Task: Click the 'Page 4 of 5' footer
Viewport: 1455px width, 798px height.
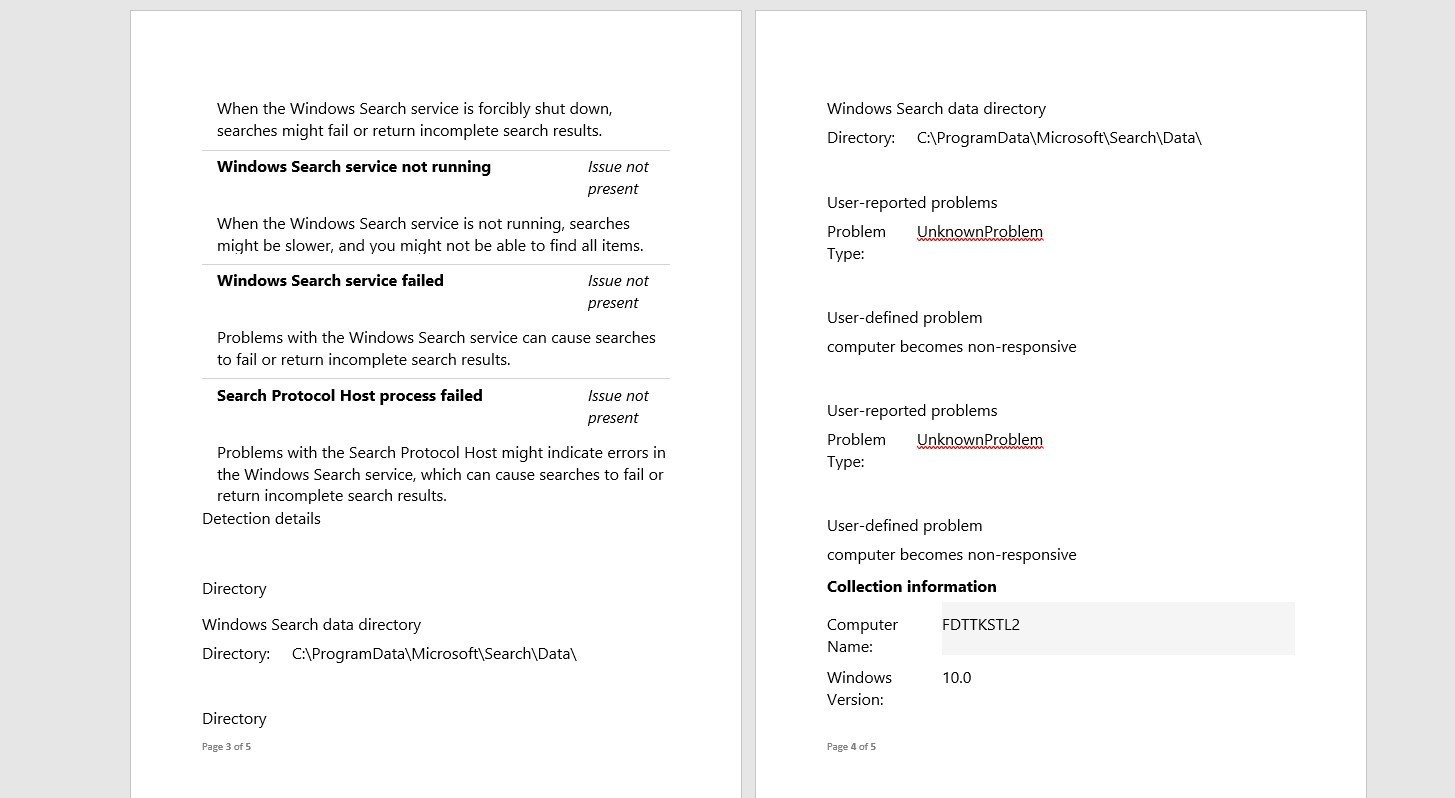Action: point(851,747)
